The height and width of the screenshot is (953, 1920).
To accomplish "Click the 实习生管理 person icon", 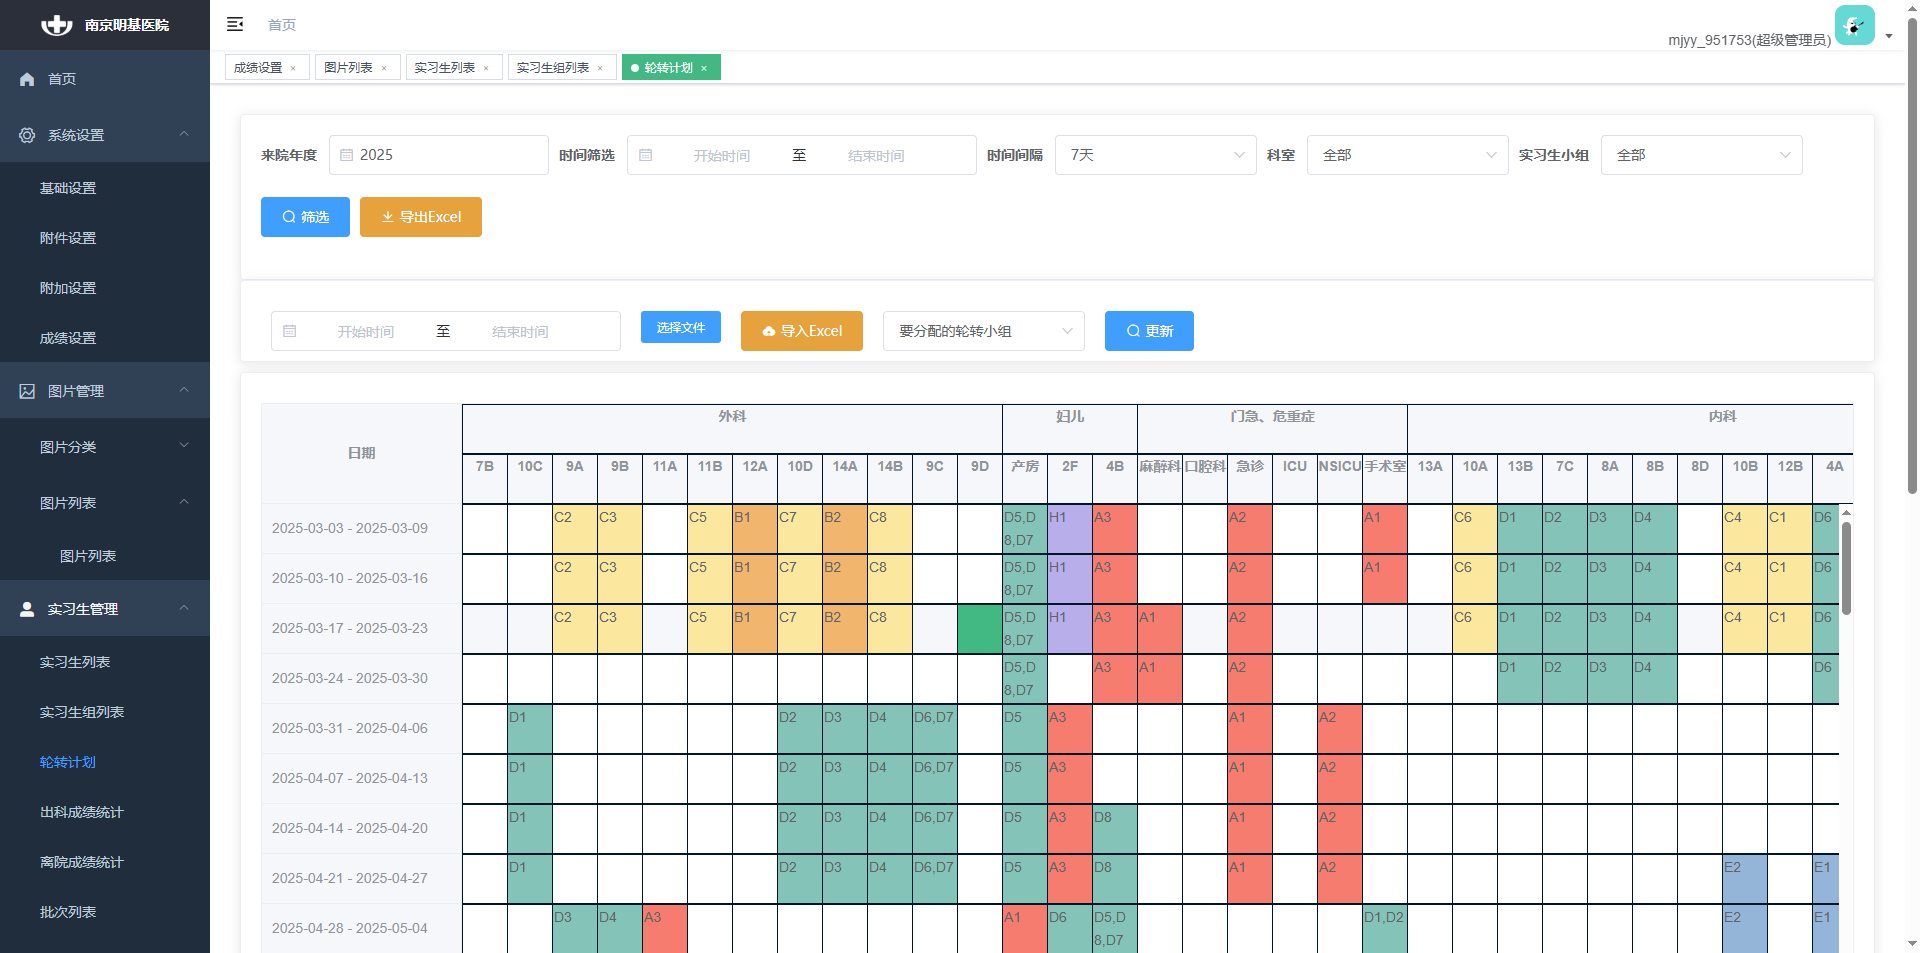I will (x=27, y=609).
